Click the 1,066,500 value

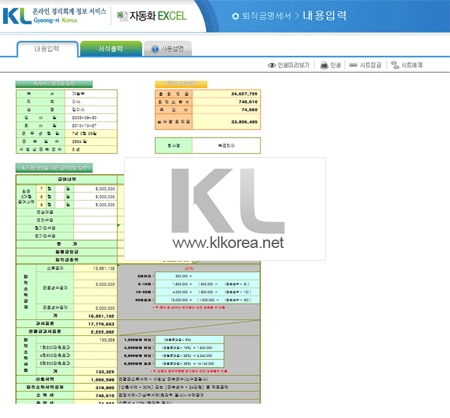click(102, 380)
